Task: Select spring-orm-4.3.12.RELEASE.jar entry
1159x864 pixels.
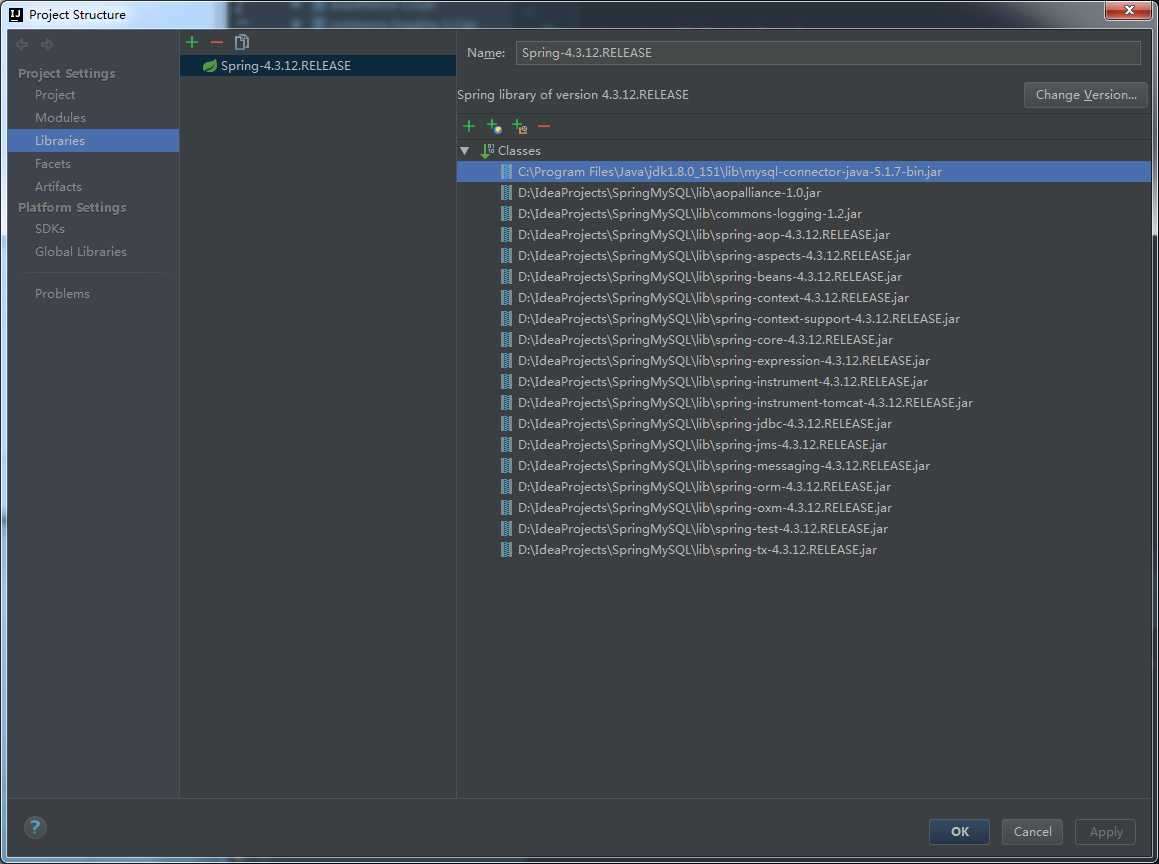Action: coord(704,487)
